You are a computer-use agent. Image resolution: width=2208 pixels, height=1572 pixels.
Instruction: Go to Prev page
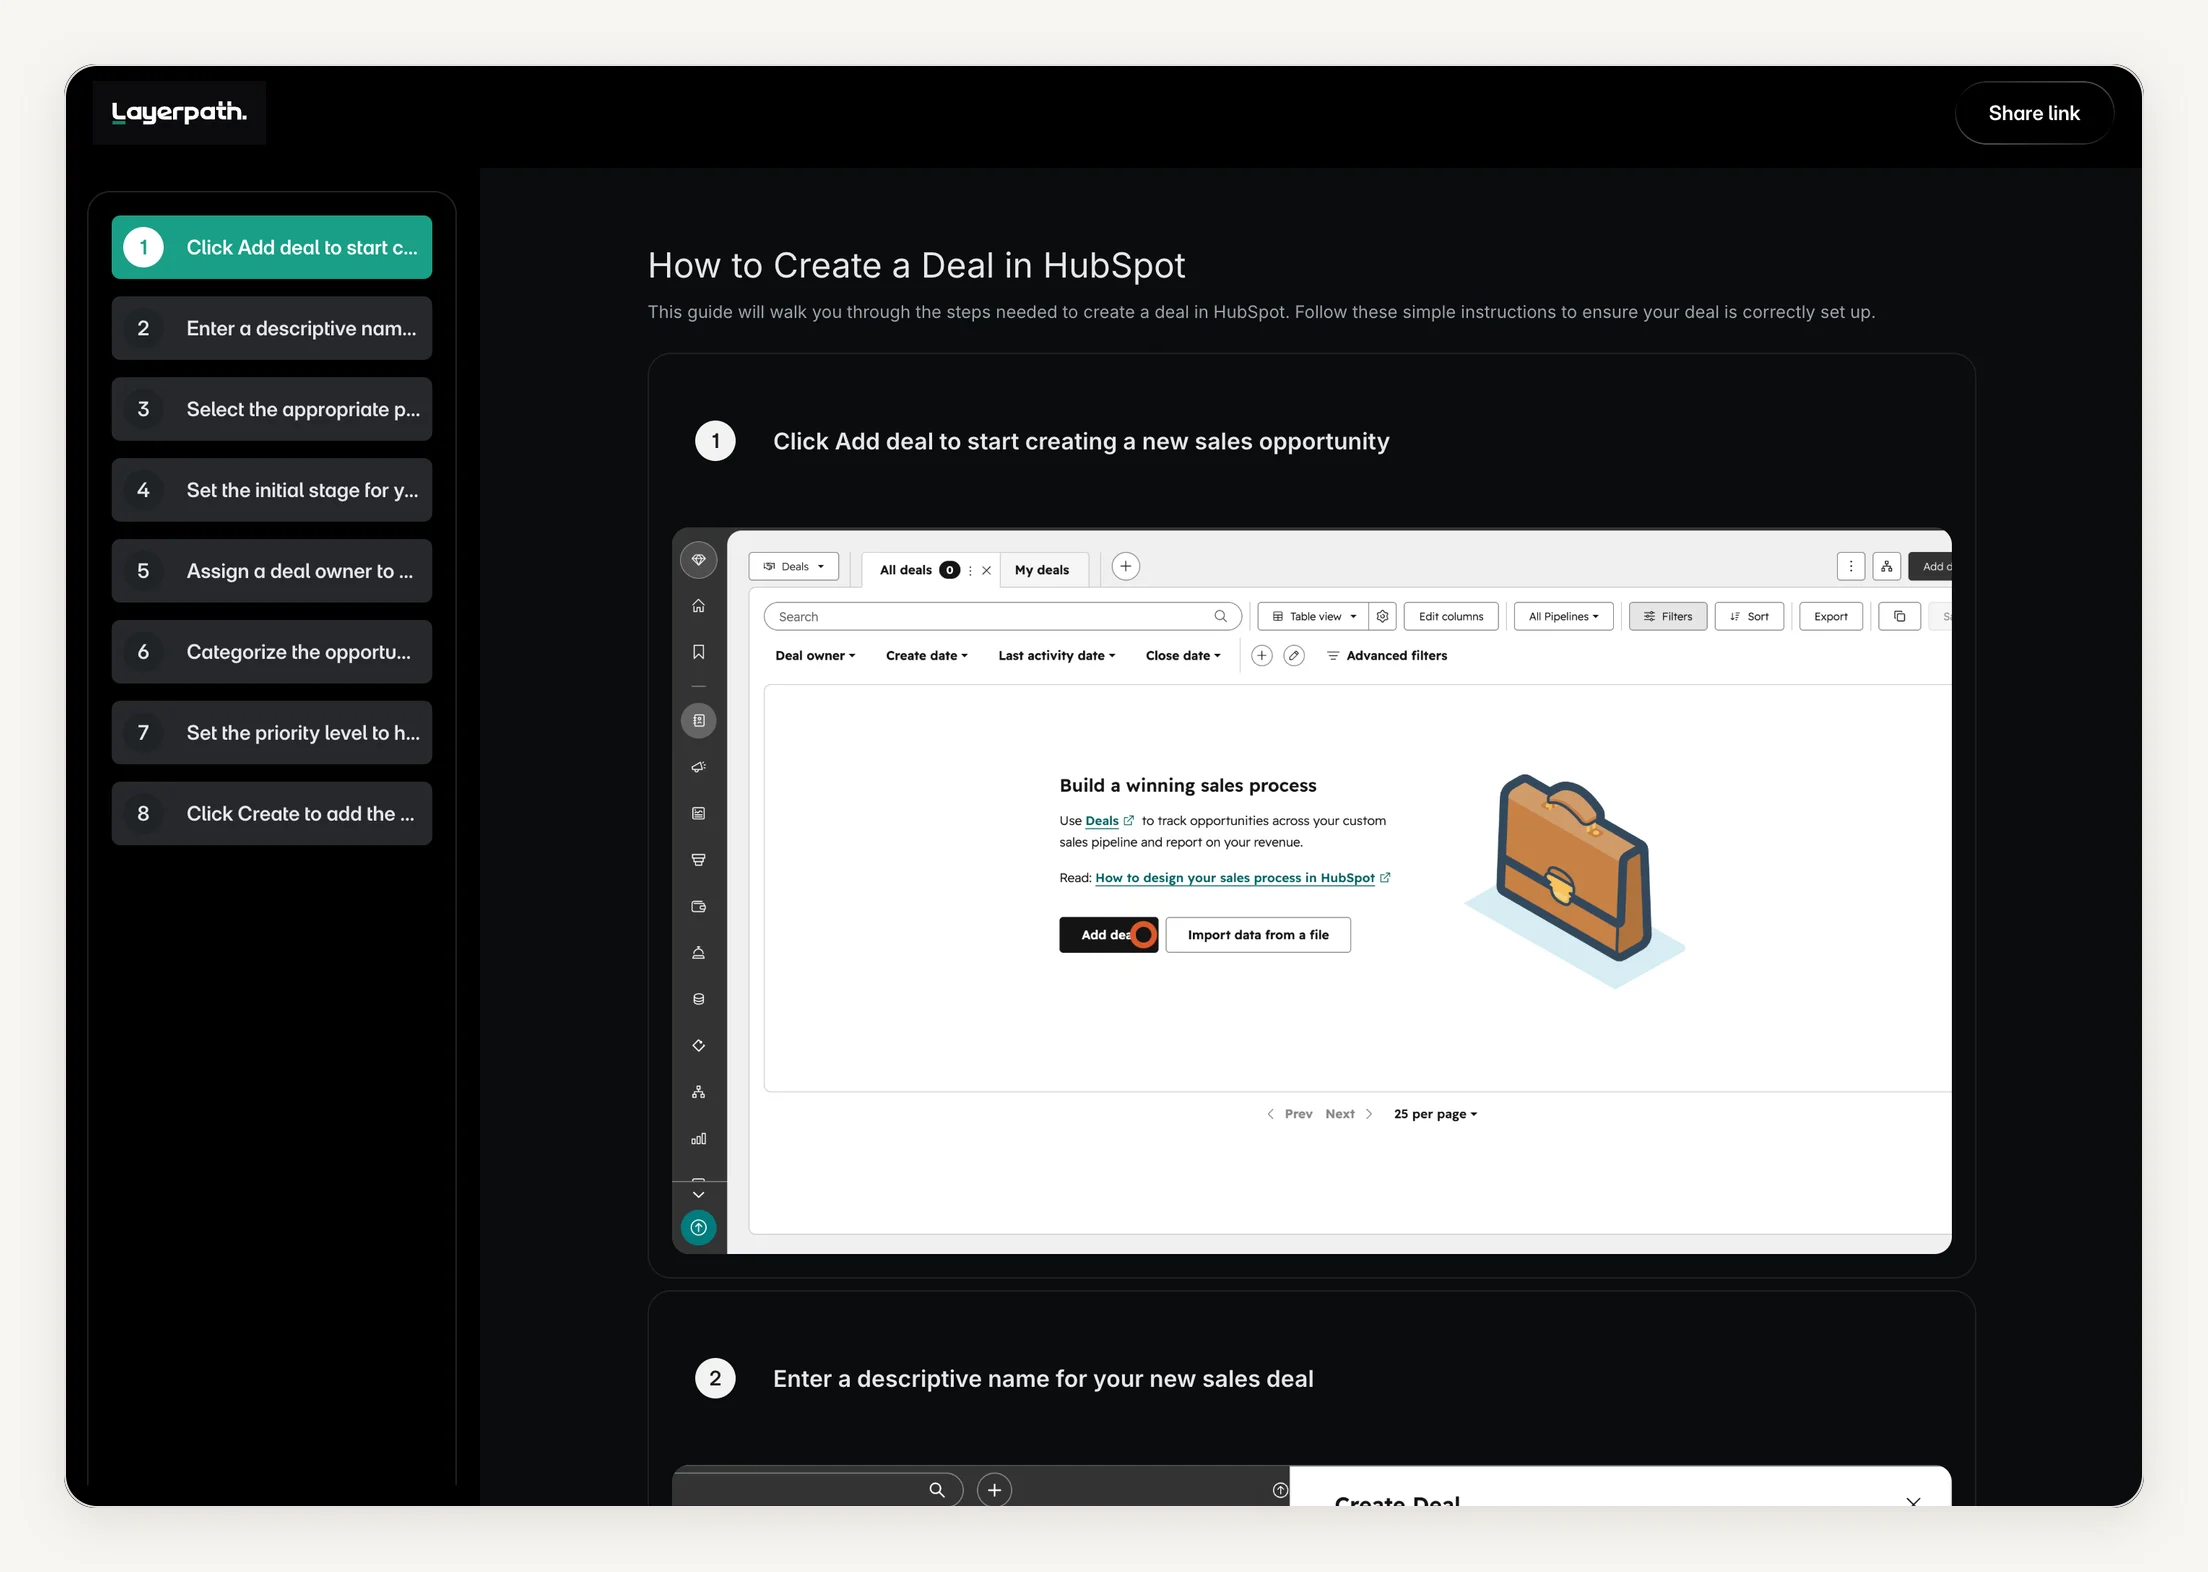click(x=1290, y=1113)
